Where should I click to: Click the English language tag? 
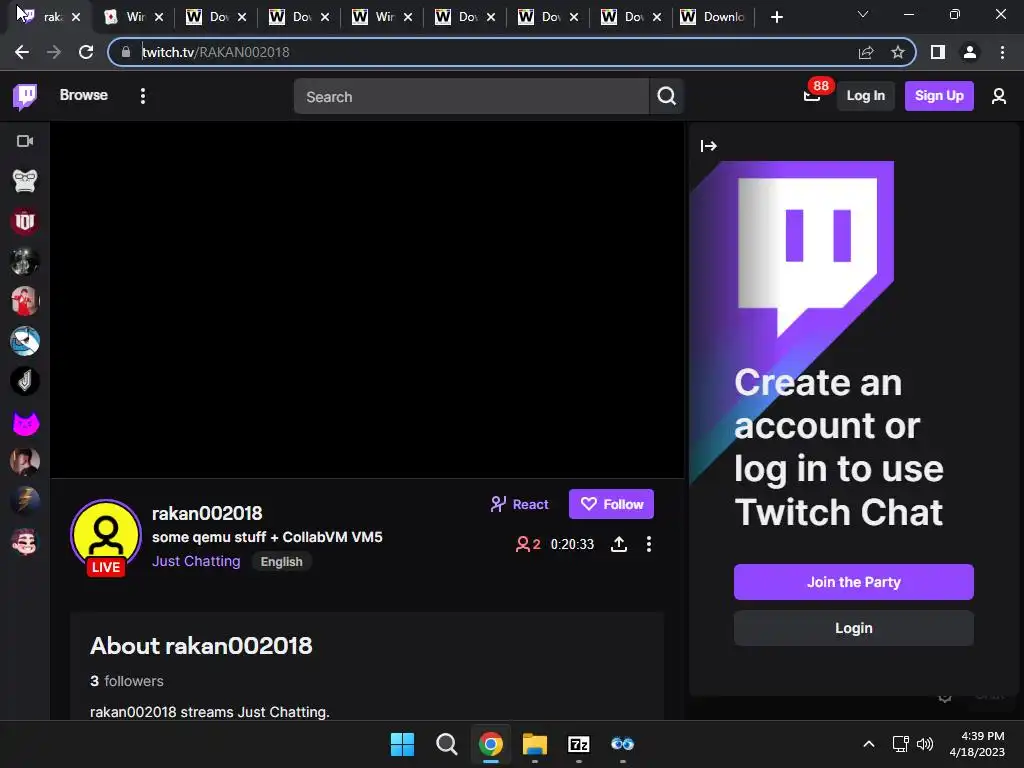click(281, 562)
